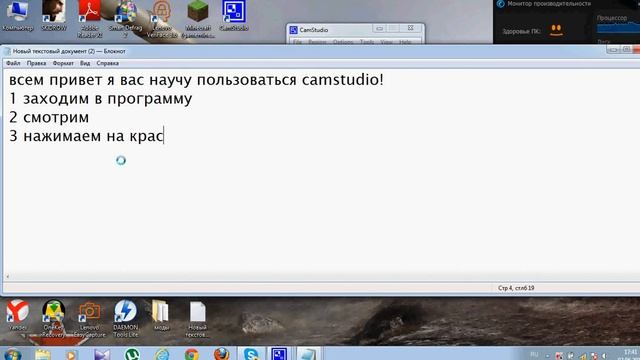Open the Internet Explorer taskbar icon
640x360 pixels.
coord(162,354)
